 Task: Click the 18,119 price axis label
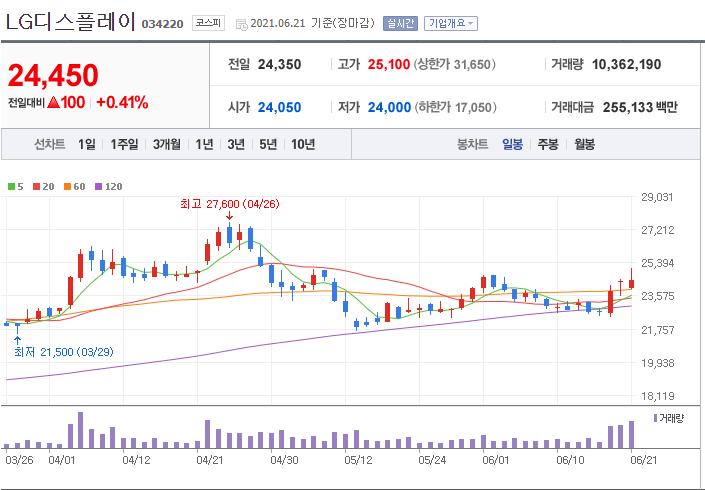[x=657, y=396]
